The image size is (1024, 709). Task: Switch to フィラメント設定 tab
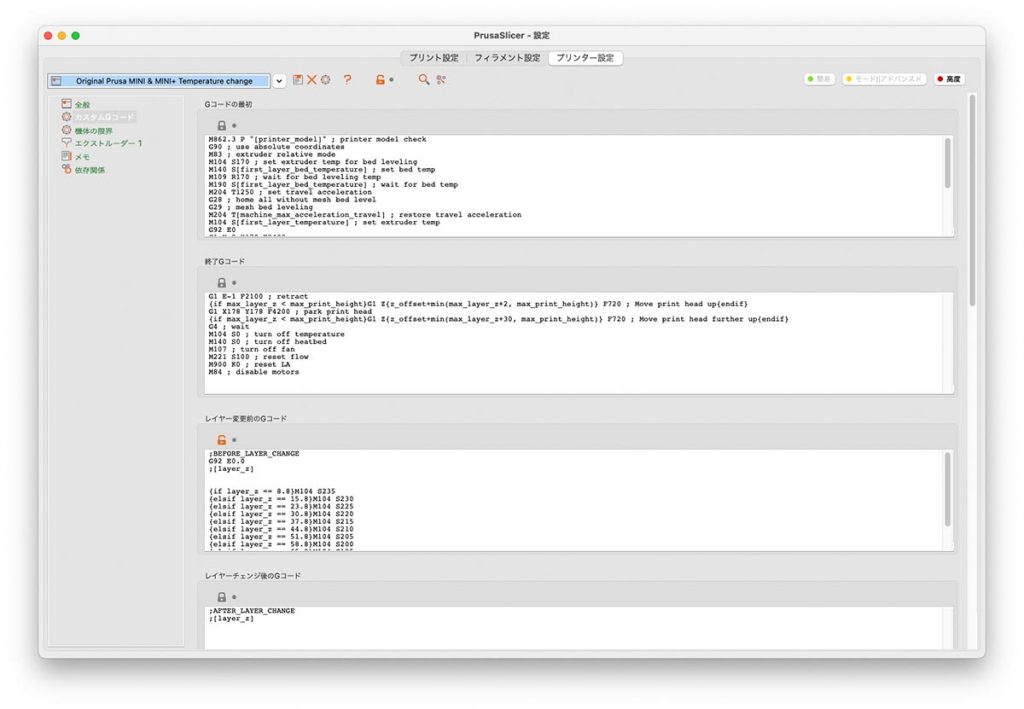pos(507,57)
